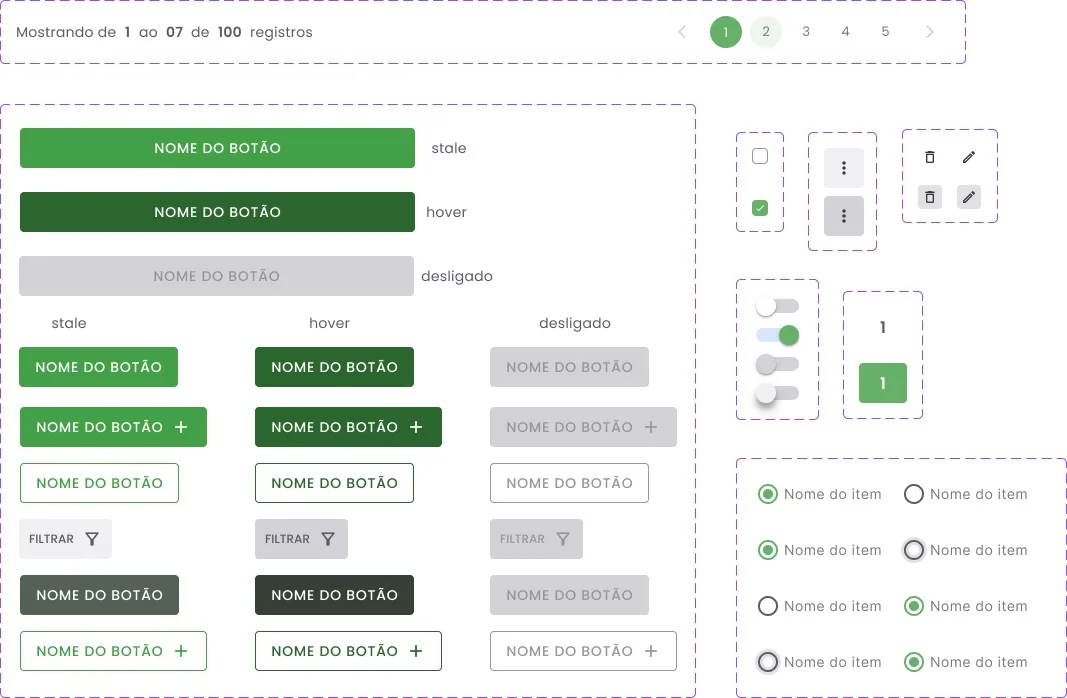Select page 1 in the pagination

[725, 32]
